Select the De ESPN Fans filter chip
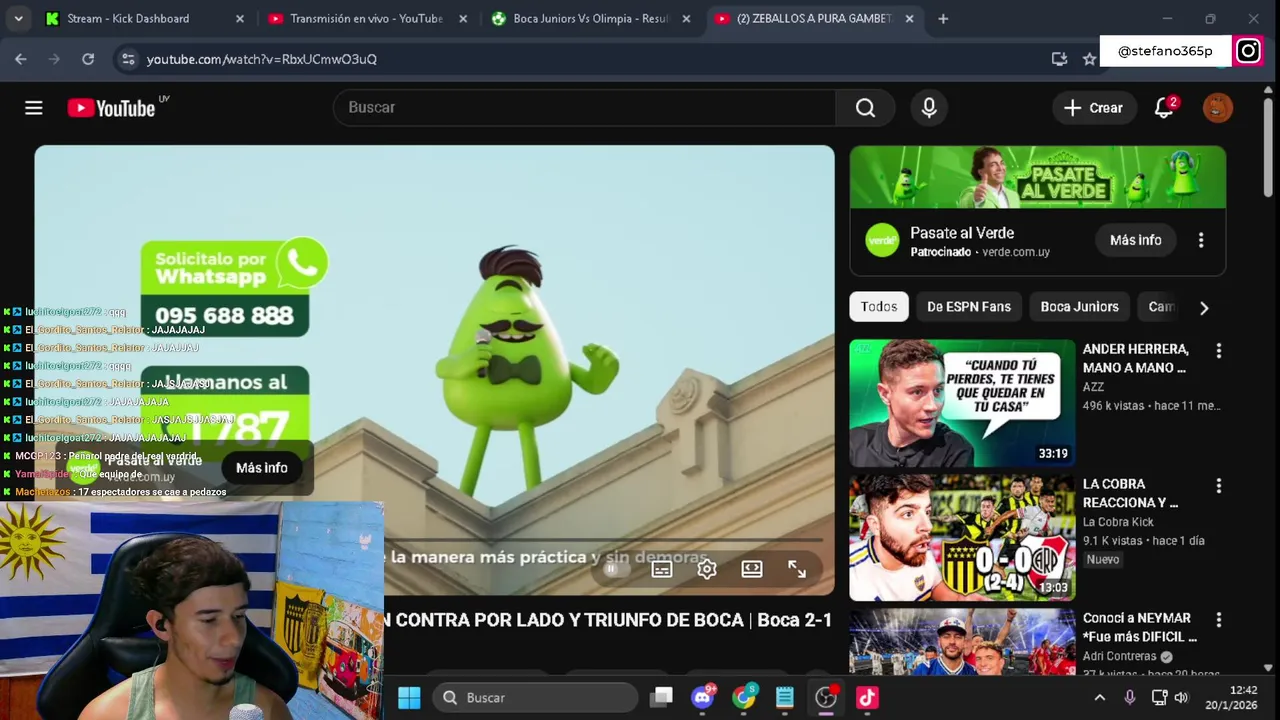Image resolution: width=1280 pixels, height=720 pixels. tap(969, 307)
